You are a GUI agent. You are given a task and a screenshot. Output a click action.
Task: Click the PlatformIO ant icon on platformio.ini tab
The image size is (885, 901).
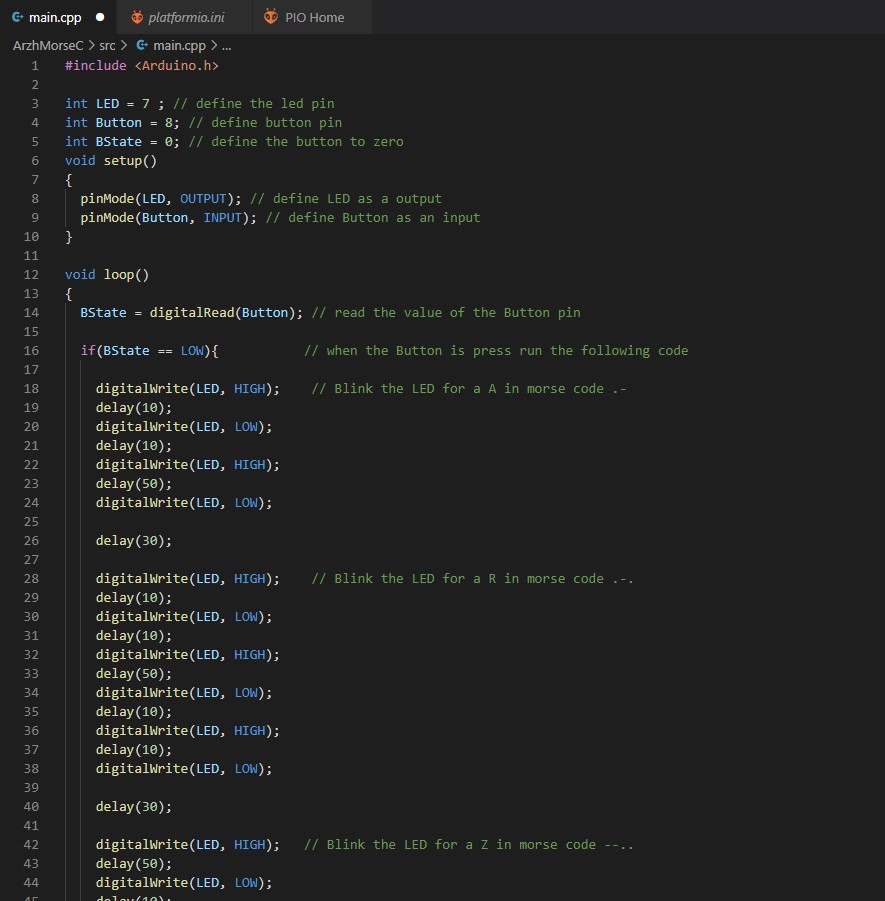[137, 16]
